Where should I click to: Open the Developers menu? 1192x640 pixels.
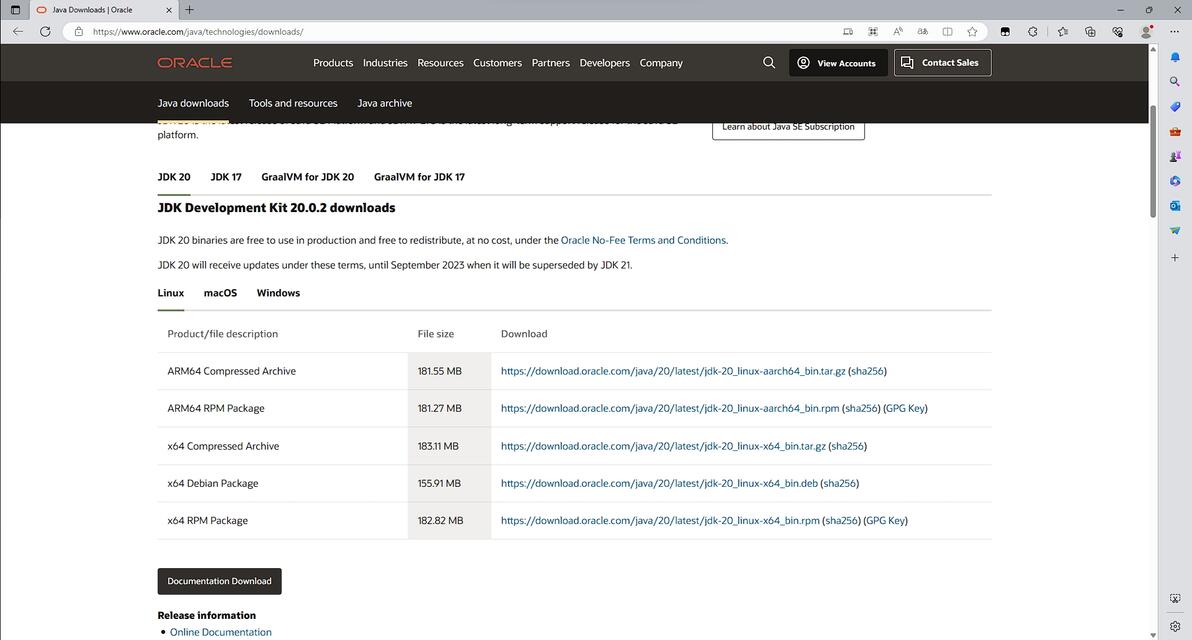[x=604, y=62]
